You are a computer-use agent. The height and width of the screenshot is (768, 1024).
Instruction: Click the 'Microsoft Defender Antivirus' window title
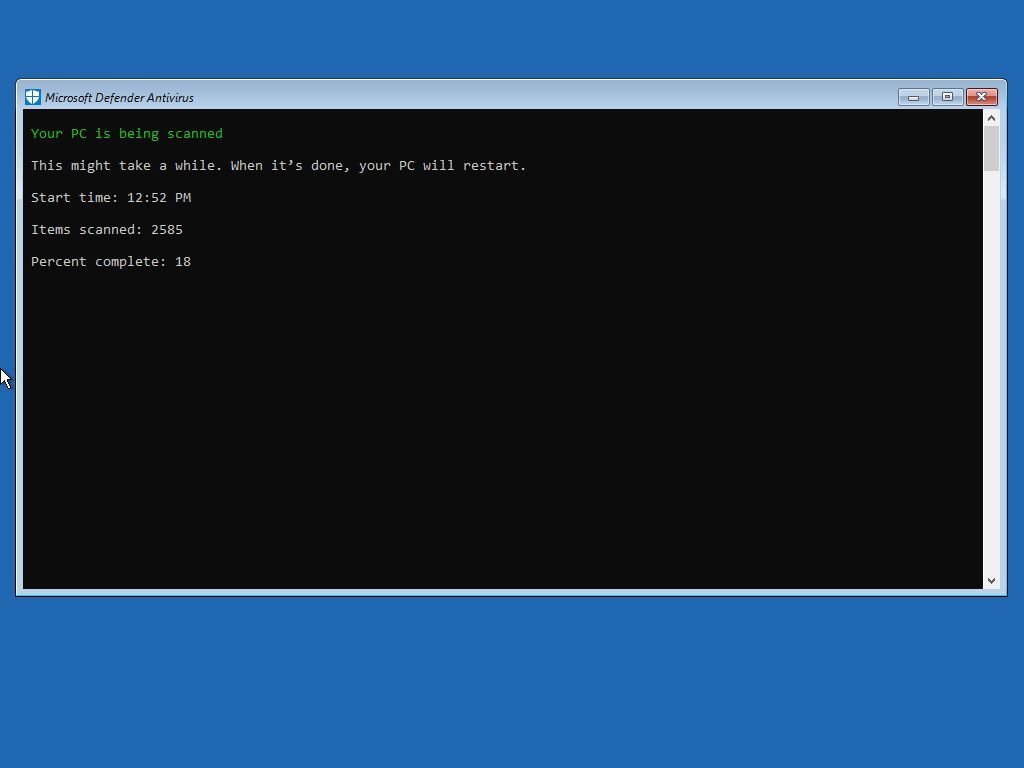pos(120,98)
